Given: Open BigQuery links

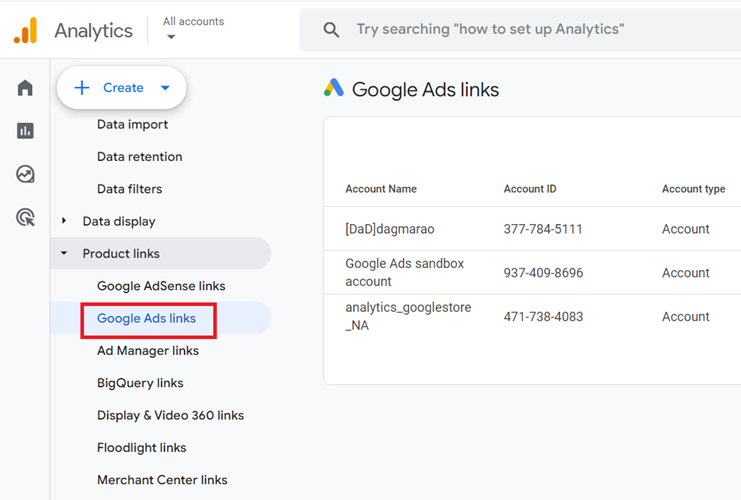Looking at the screenshot, I should pos(140,383).
